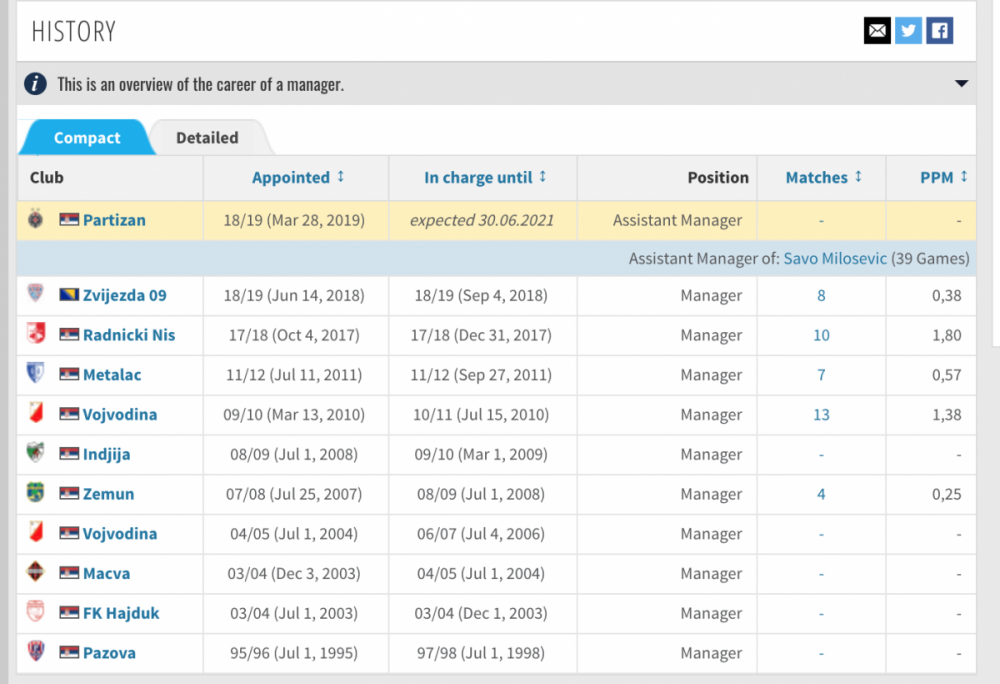This screenshot has width=1000, height=684.
Task: Click the email share icon
Action: (877, 31)
